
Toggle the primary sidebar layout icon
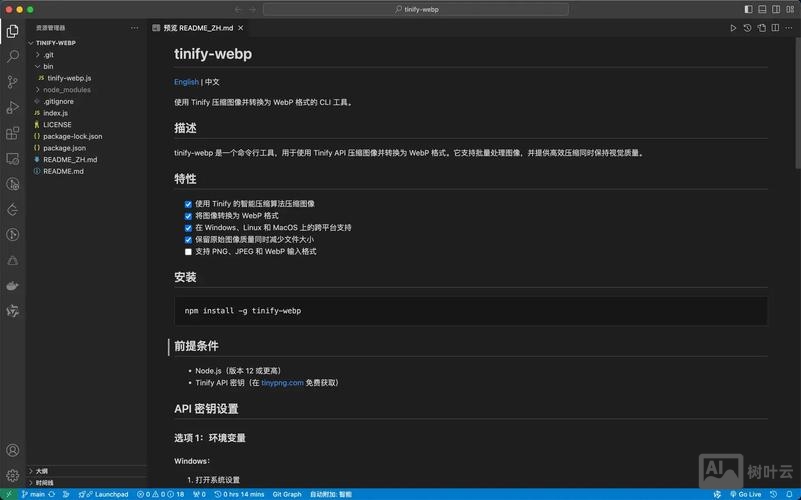point(748,9)
